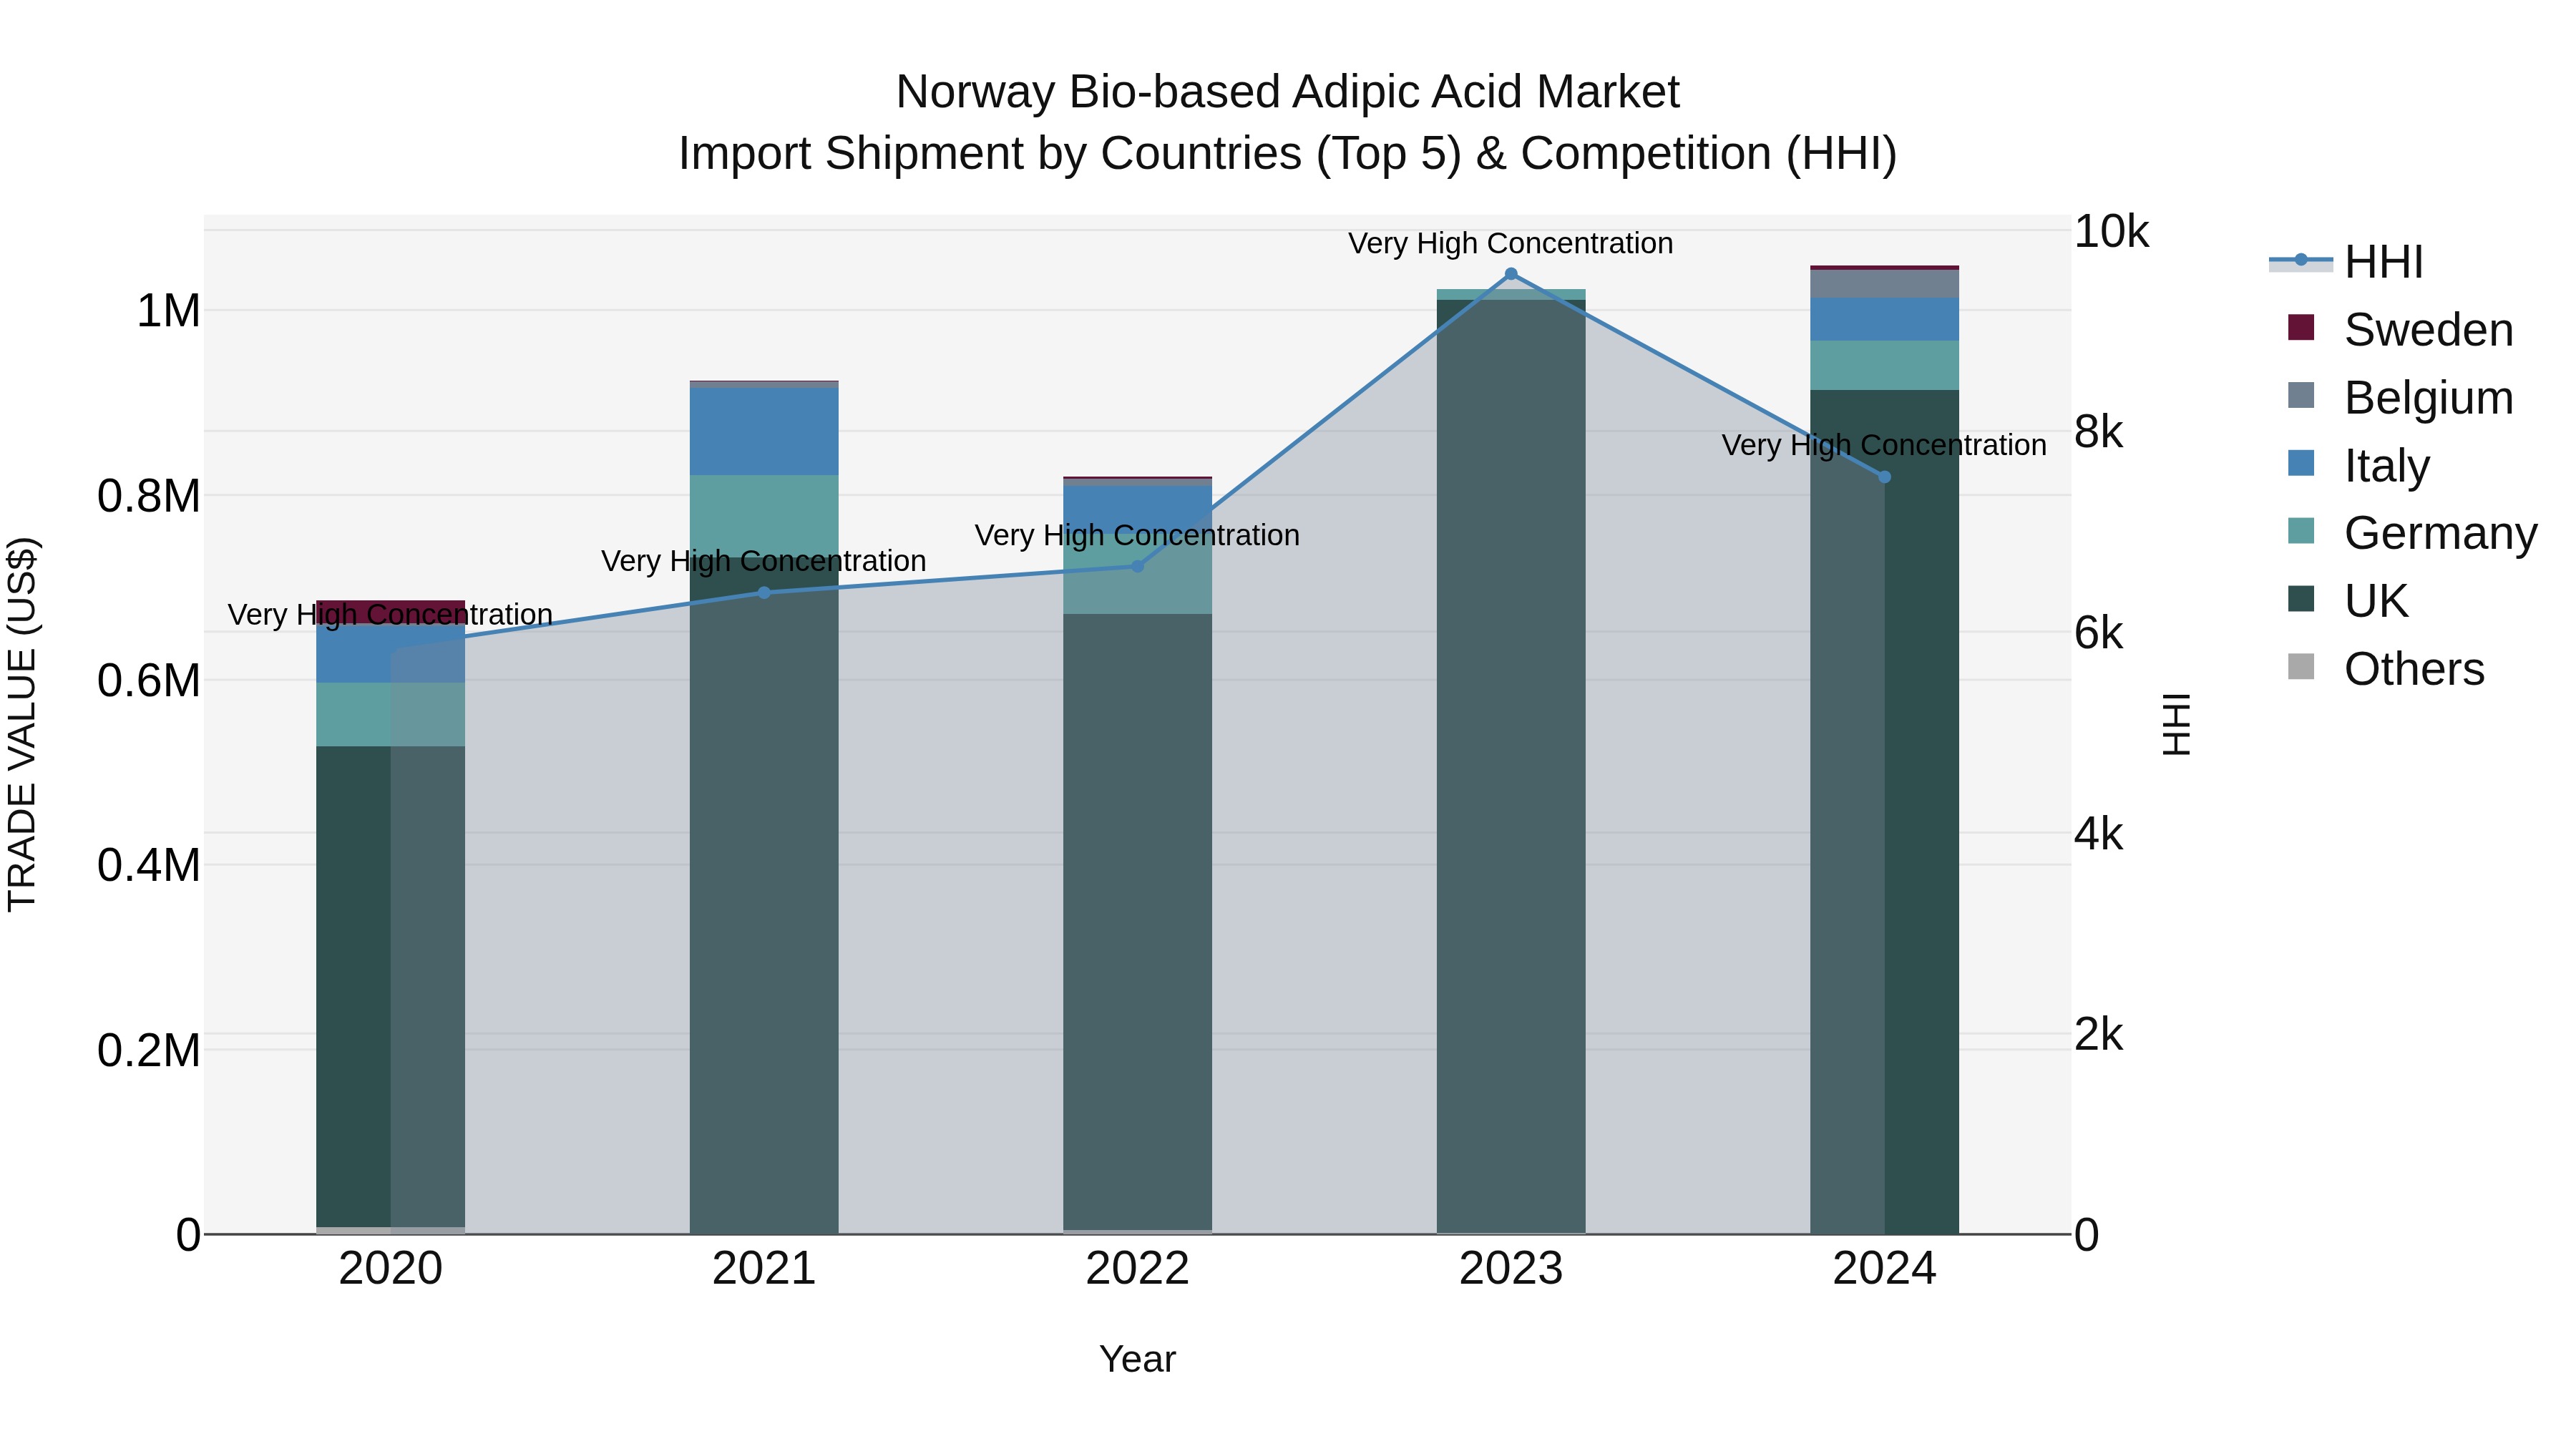The image size is (2576, 1449).
Task: Click the 10k right axis tick label
Action: coord(2111,232)
